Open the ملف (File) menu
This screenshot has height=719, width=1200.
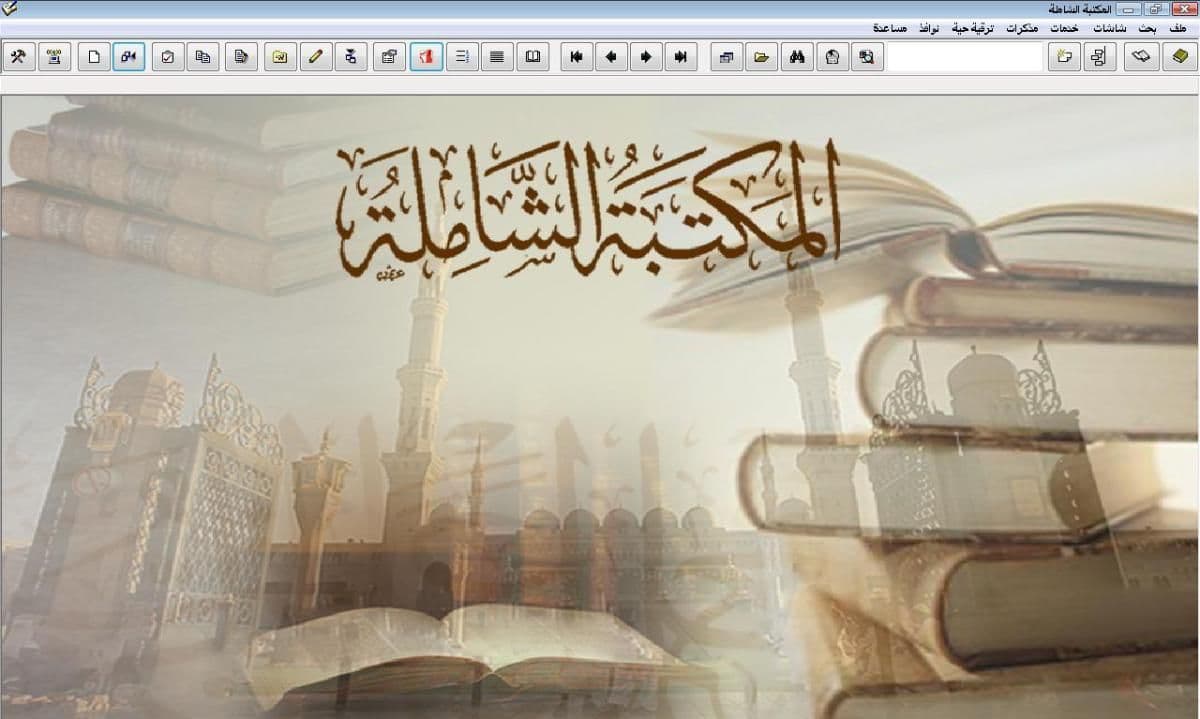(1178, 29)
